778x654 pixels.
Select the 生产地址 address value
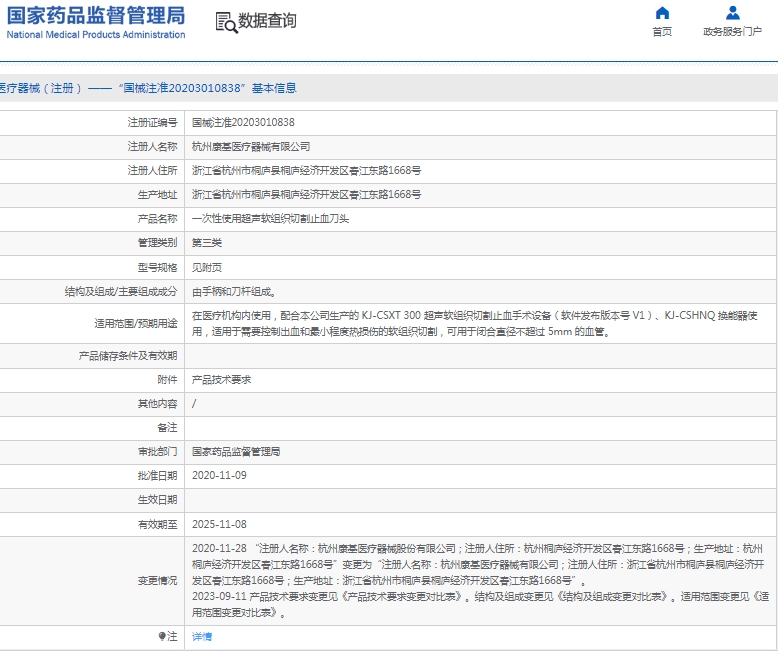pos(307,195)
